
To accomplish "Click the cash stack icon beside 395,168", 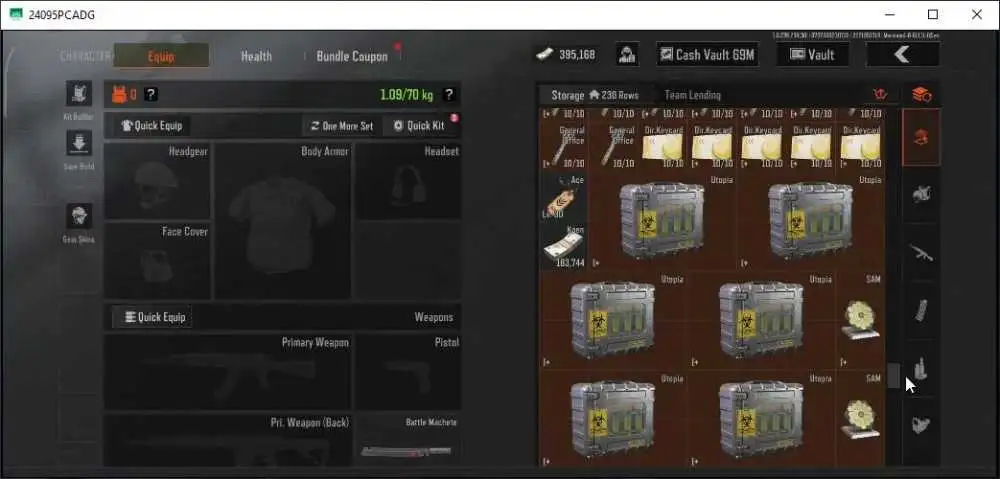I will (x=544, y=54).
